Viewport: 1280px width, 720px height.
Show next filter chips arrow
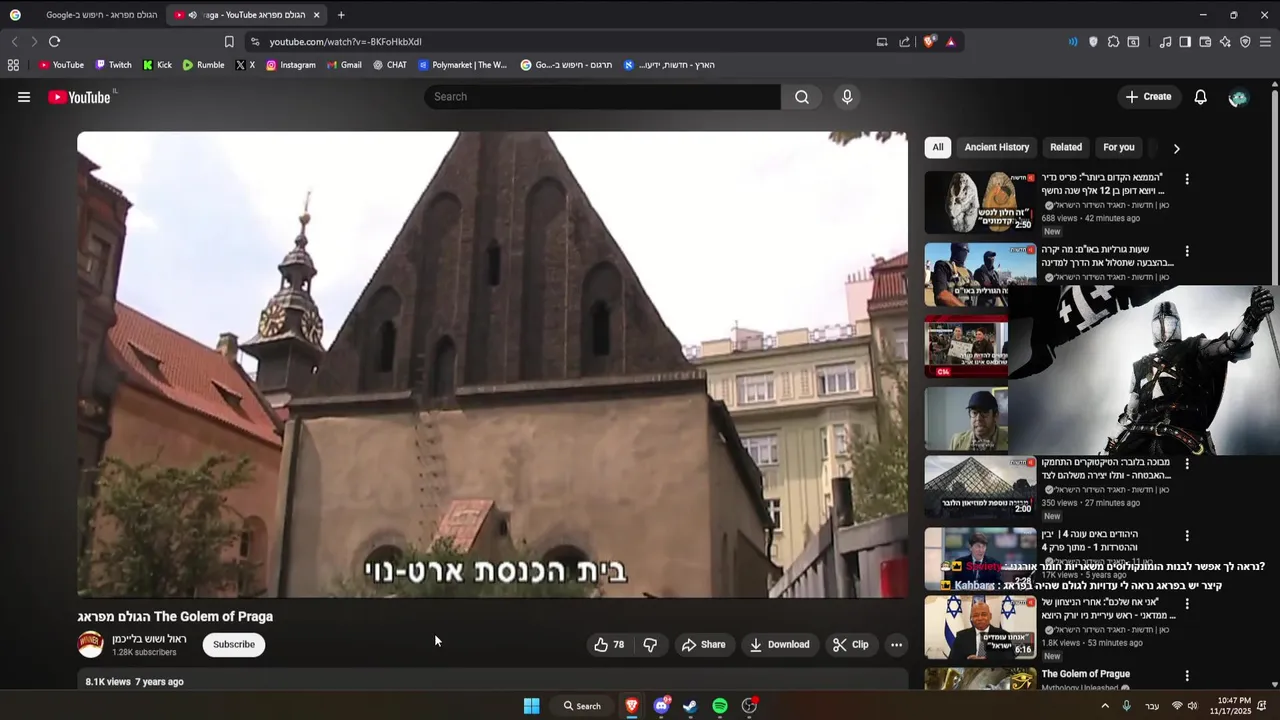click(1176, 148)
